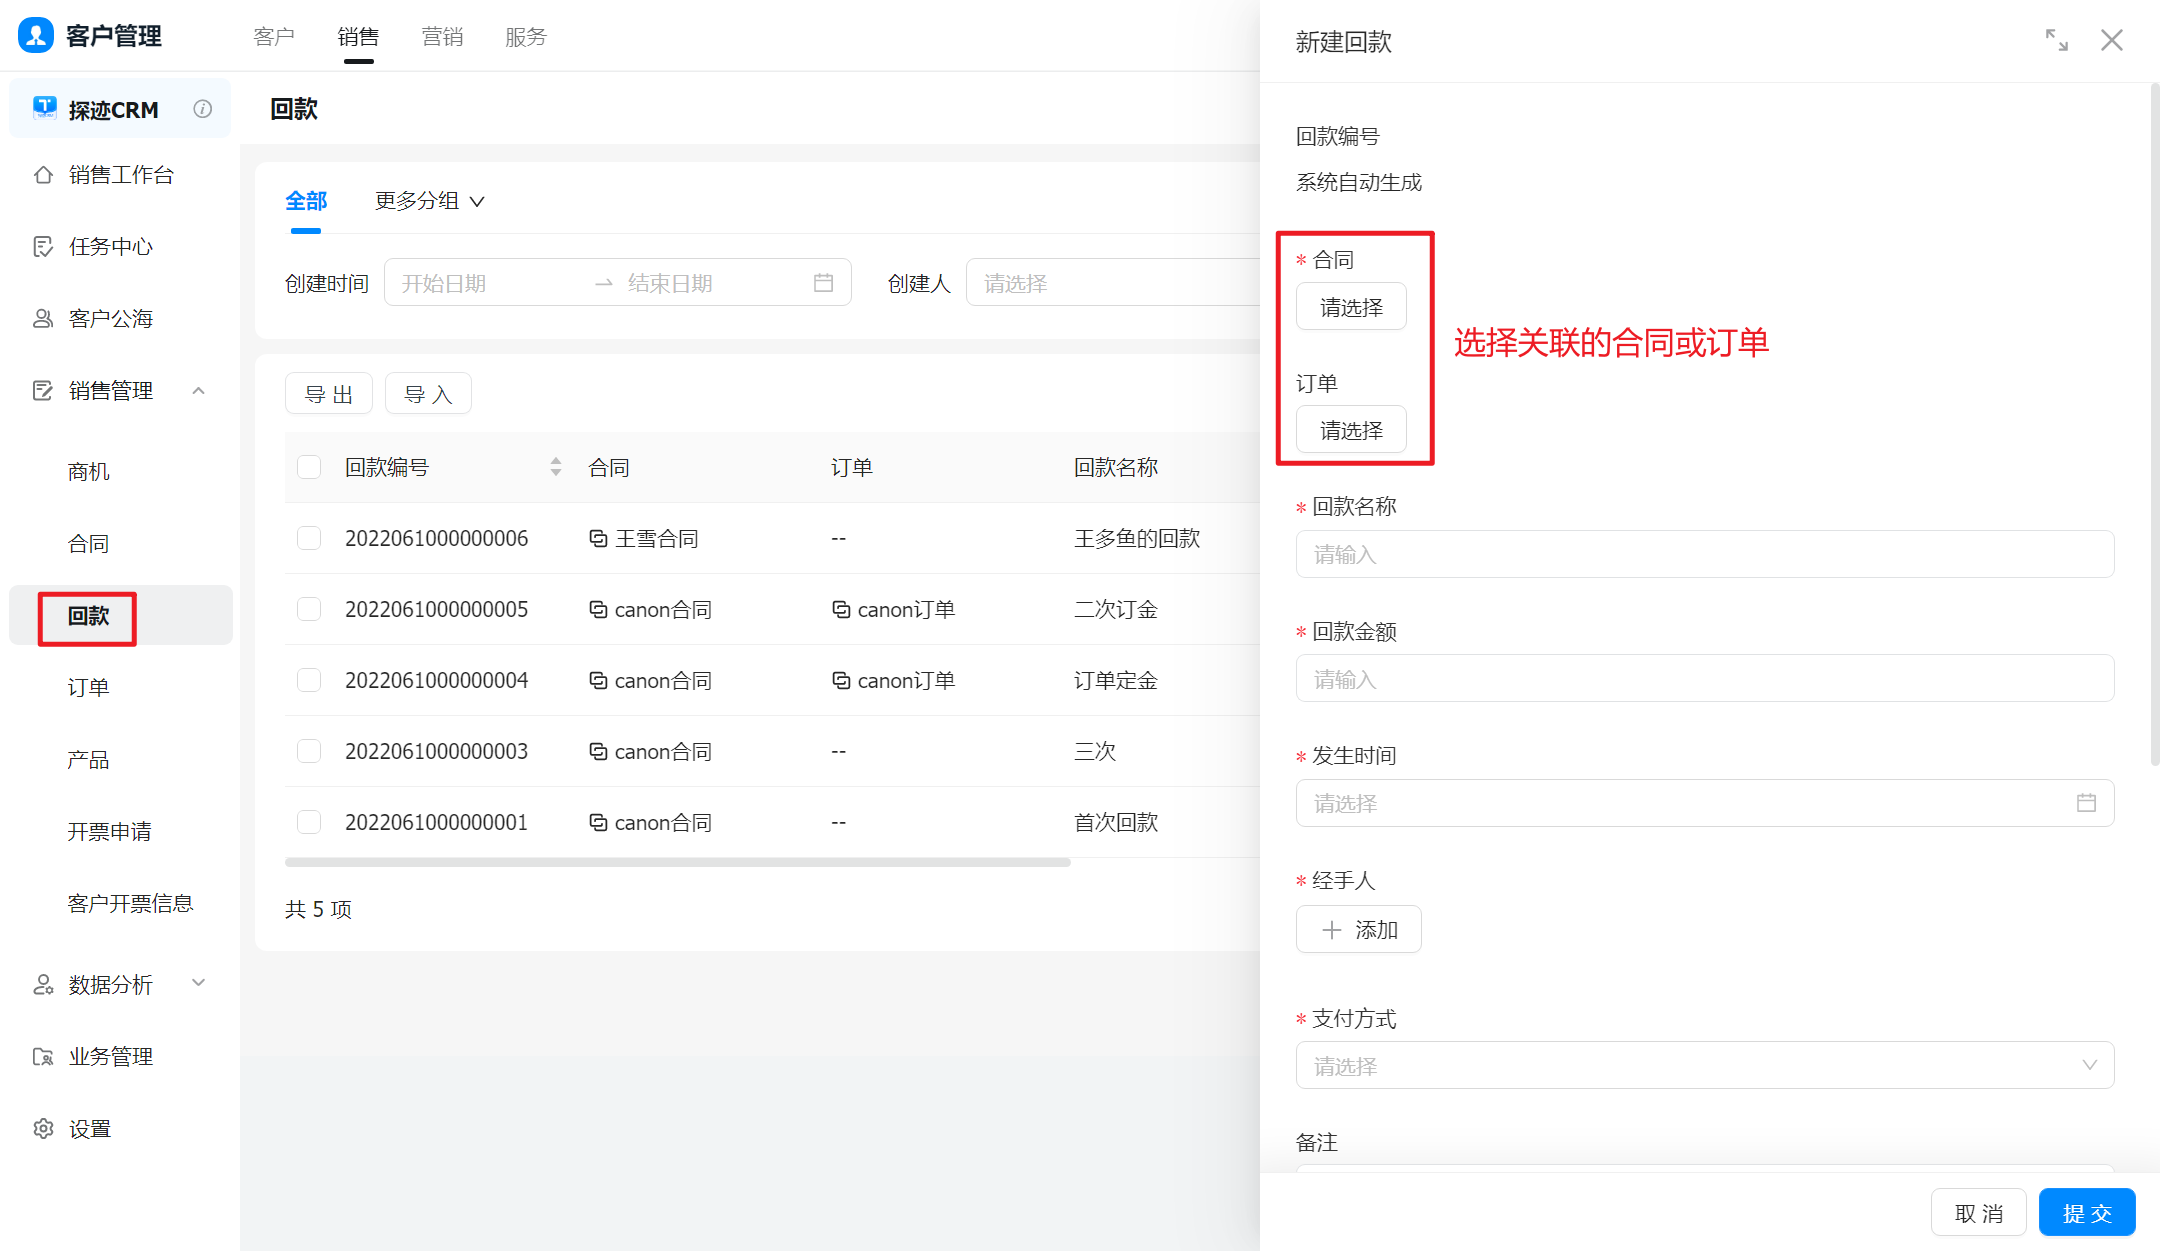Click the 回款金额 input field
Image resolution: width=2160 pixels, height=1251 pixels.
[1704, 680]
